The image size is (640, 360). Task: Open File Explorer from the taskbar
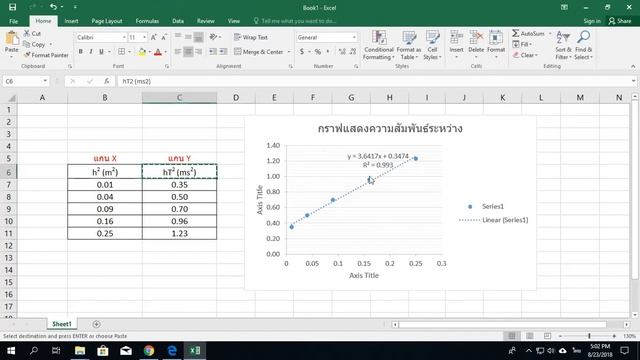(80, 351)
